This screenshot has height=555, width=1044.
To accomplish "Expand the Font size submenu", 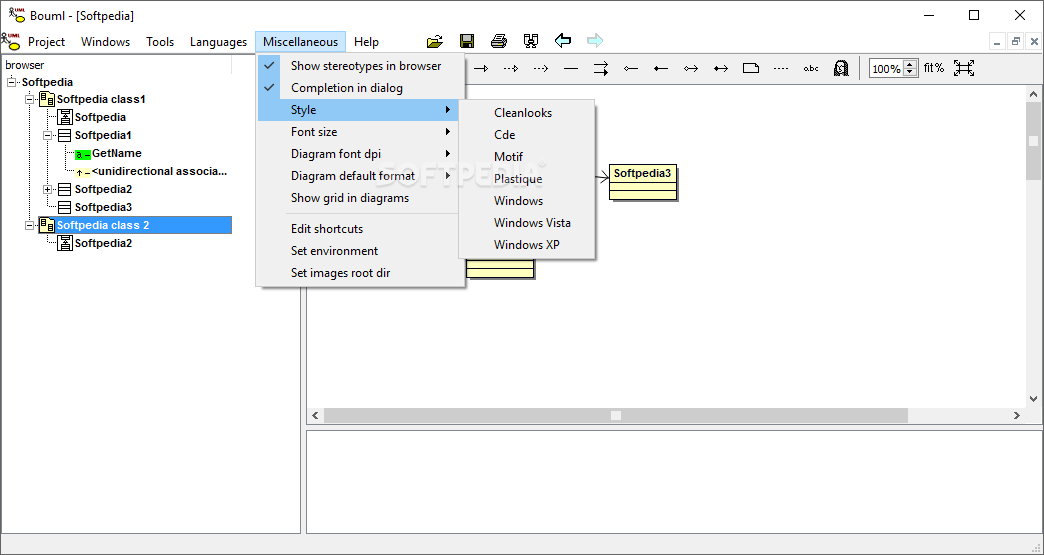I will point(360,132).
